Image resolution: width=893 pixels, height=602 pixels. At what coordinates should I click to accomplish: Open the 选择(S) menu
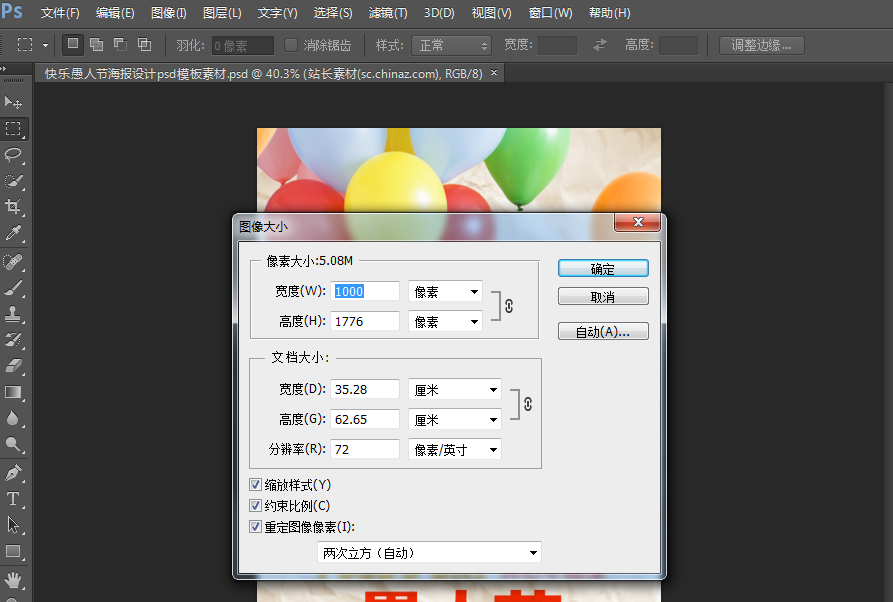333,13
